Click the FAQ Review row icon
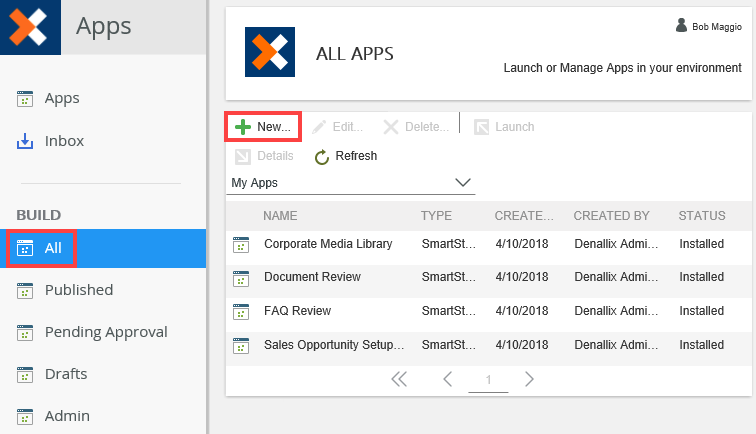This screenshot has width=756, height=434. [240, 312]
